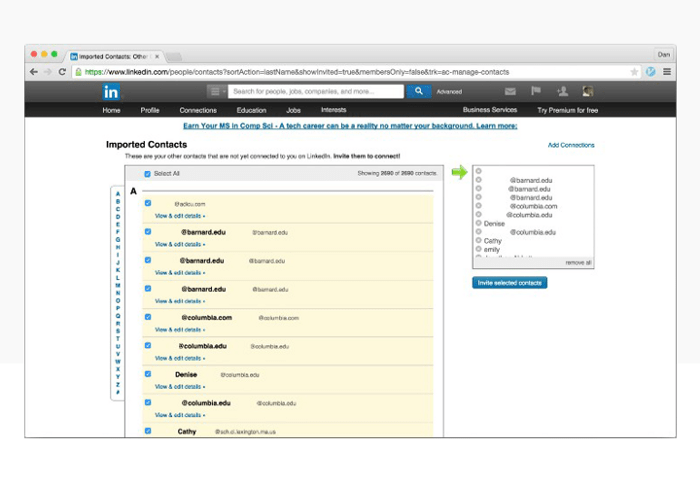Open the Profile menu item
Image resolution: width=700 pixels, height=482 pixels.
pos(150,110)
